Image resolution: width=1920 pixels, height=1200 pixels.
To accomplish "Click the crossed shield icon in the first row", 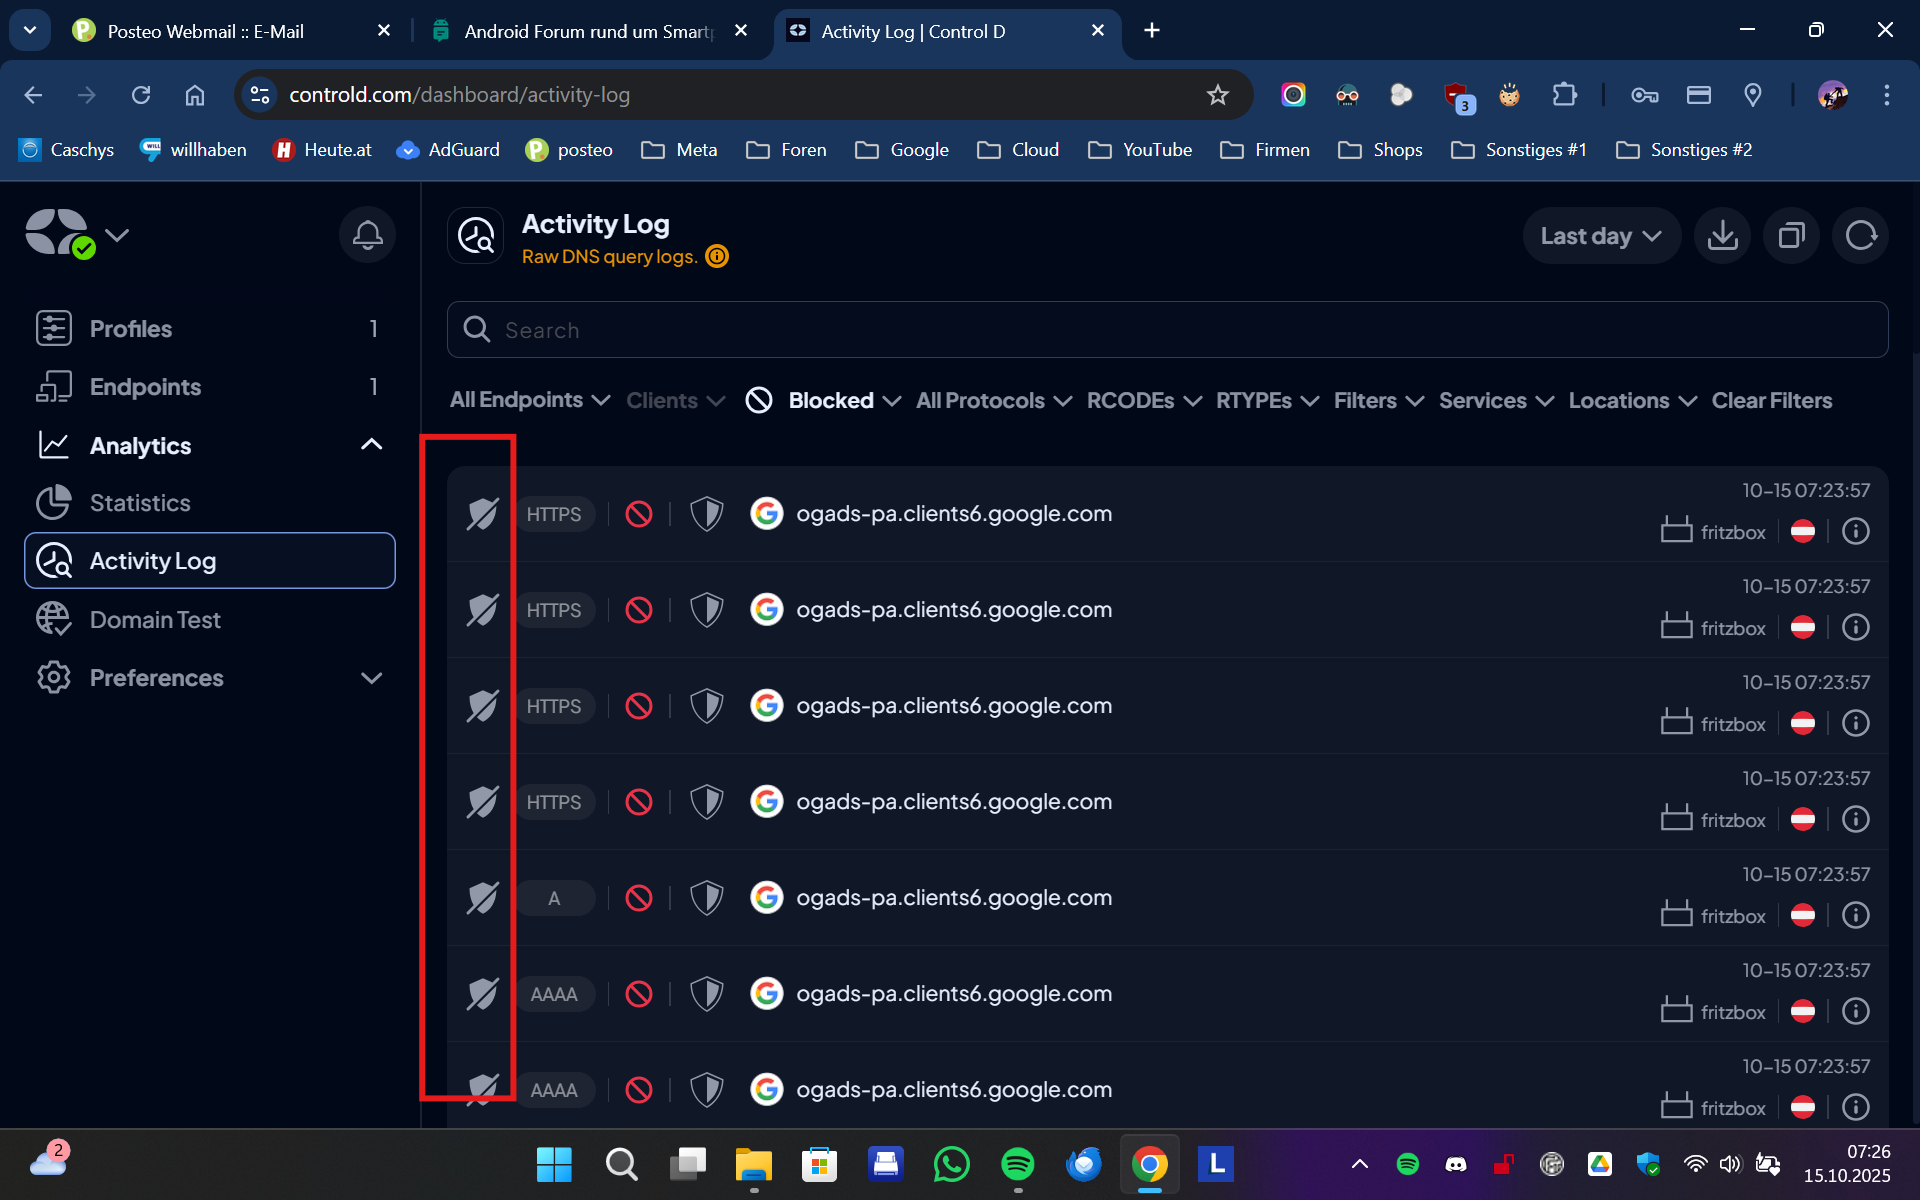I will tap(482, 514).
